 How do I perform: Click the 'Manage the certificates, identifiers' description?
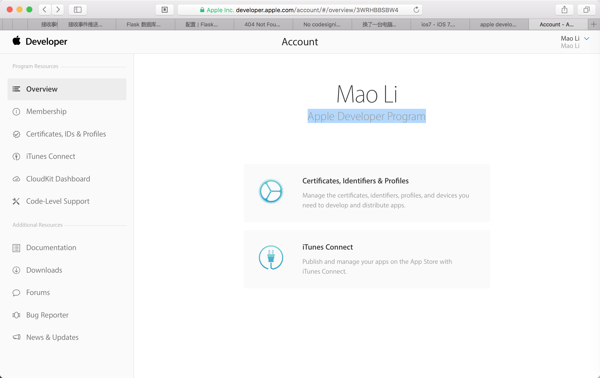[x=386, y=200]
